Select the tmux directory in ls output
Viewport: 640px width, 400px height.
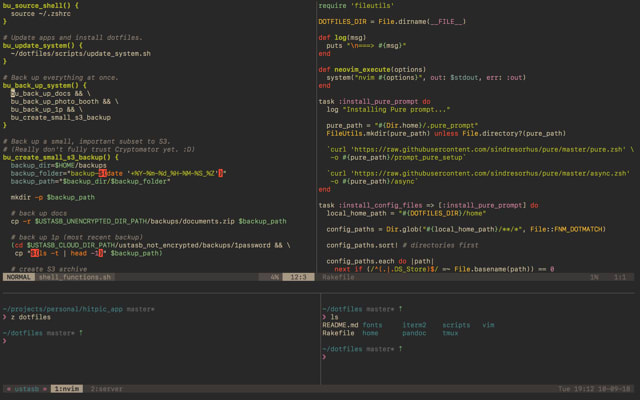point(450,333)
